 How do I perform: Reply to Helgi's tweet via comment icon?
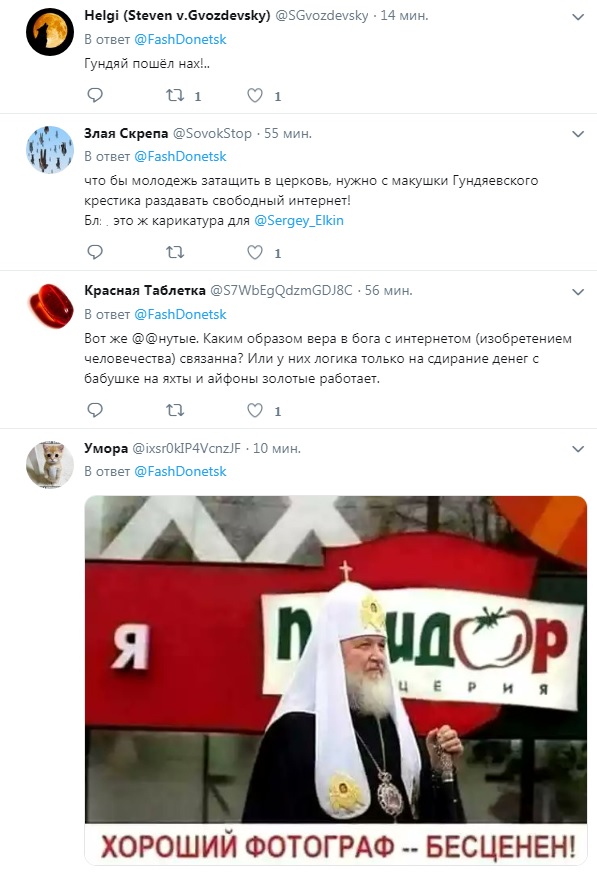tap(95, 95)
